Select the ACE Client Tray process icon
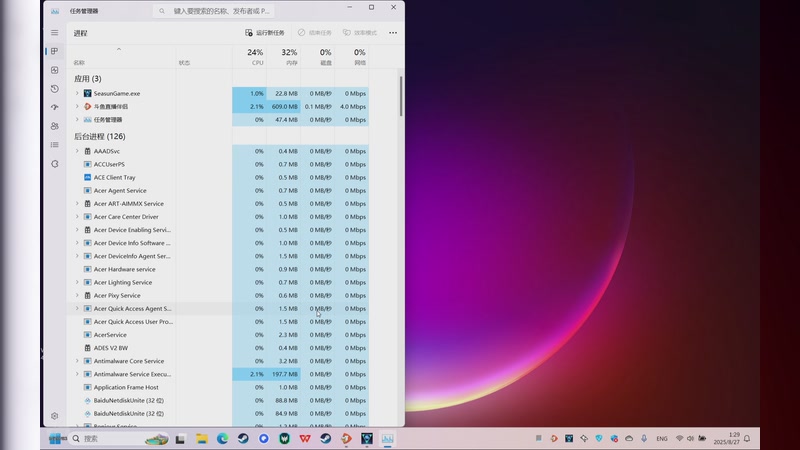 point(87,178)
